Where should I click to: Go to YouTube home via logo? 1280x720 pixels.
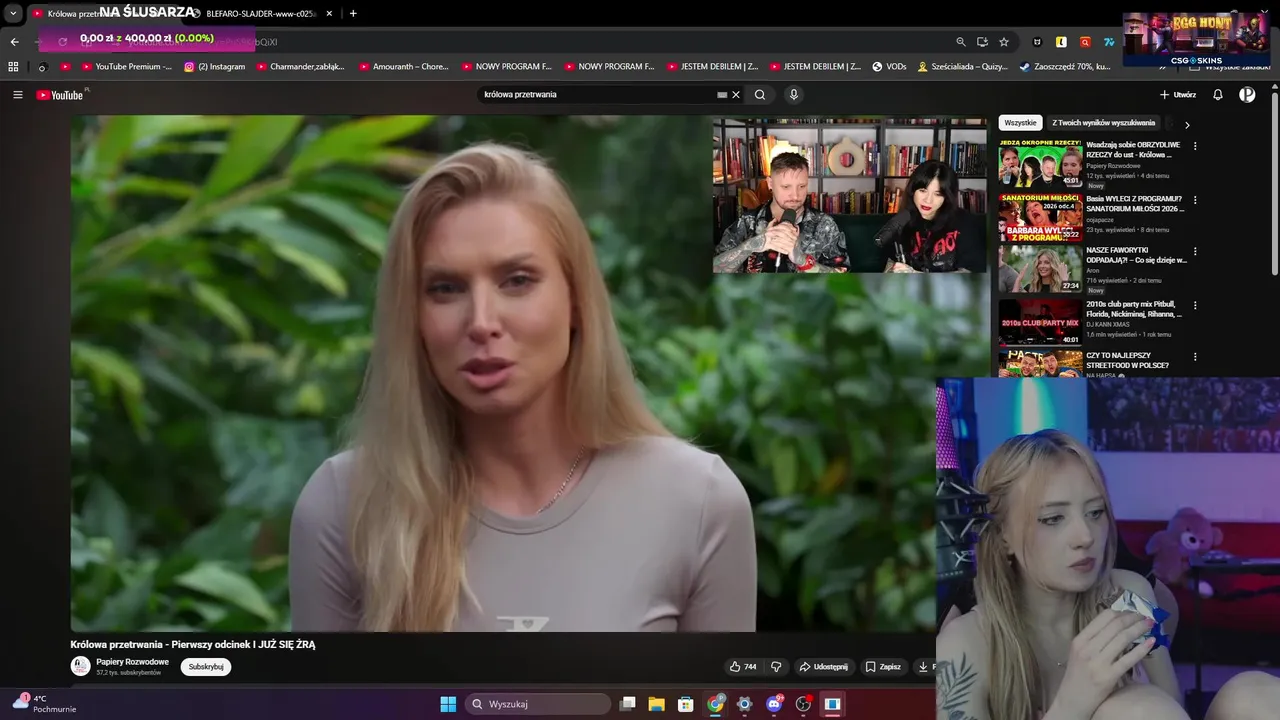pyautogui.click(x=60, y=94)
